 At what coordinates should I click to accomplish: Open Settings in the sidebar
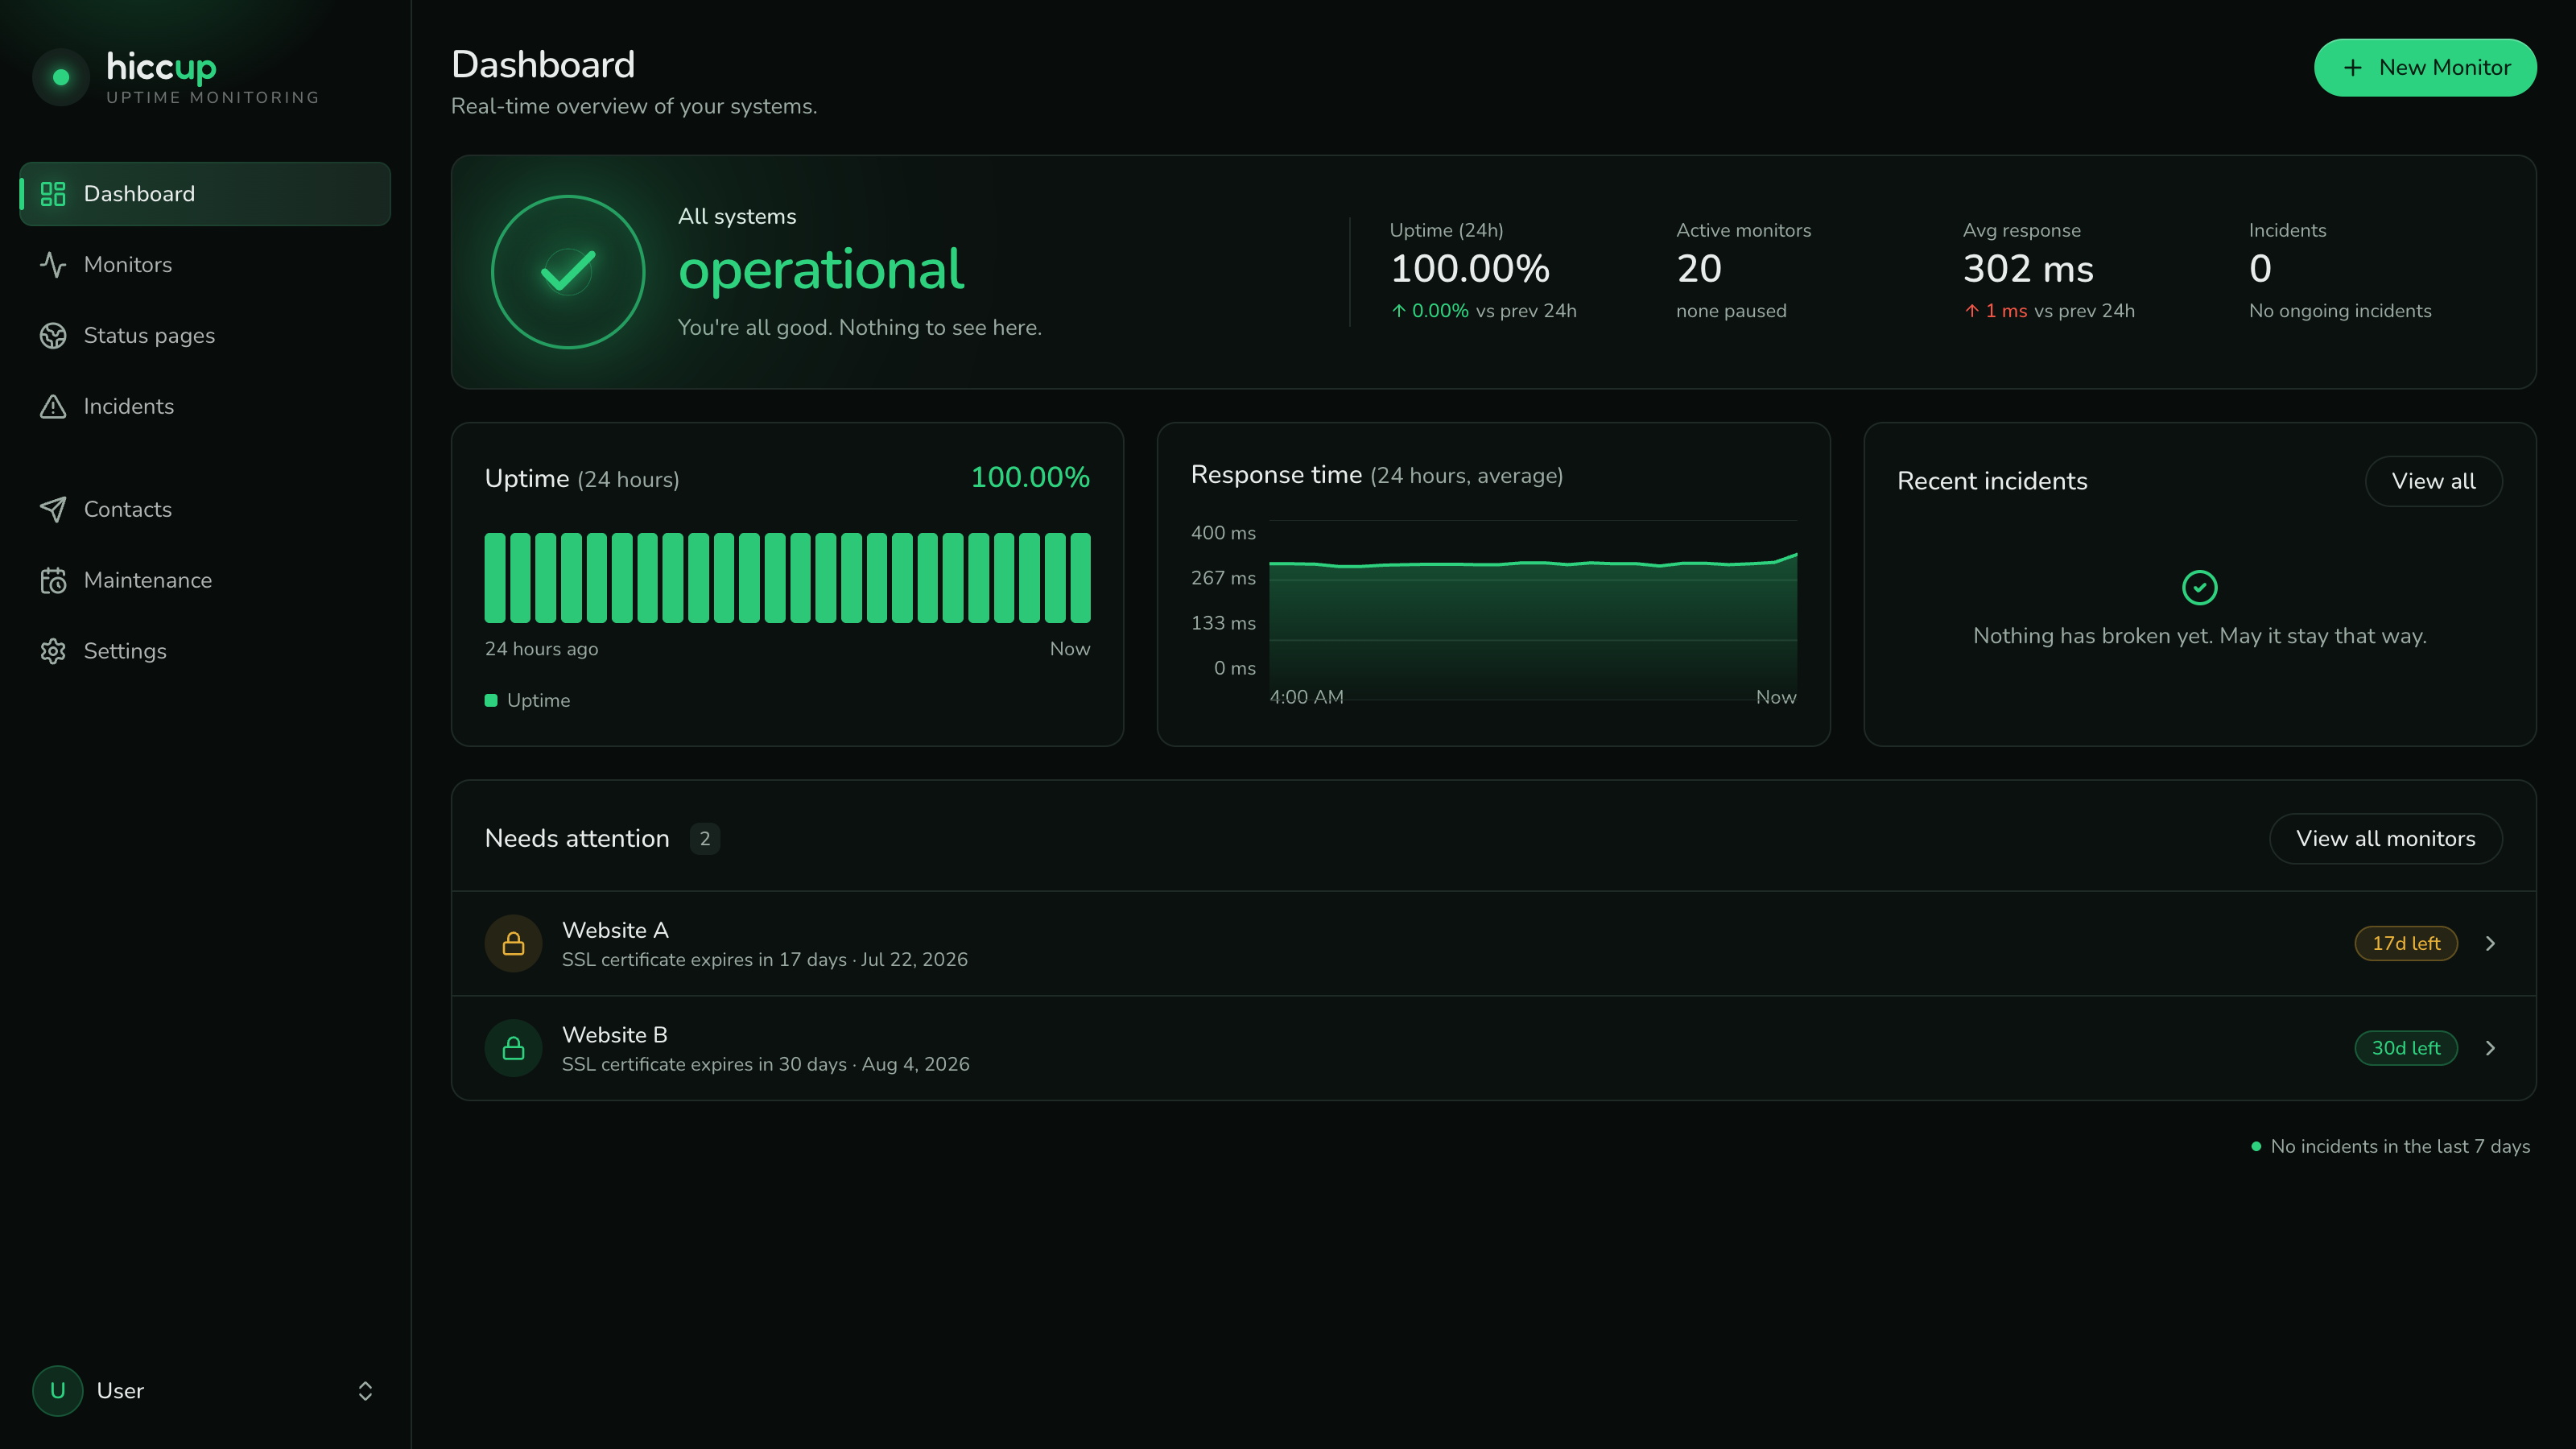point(205,652)
